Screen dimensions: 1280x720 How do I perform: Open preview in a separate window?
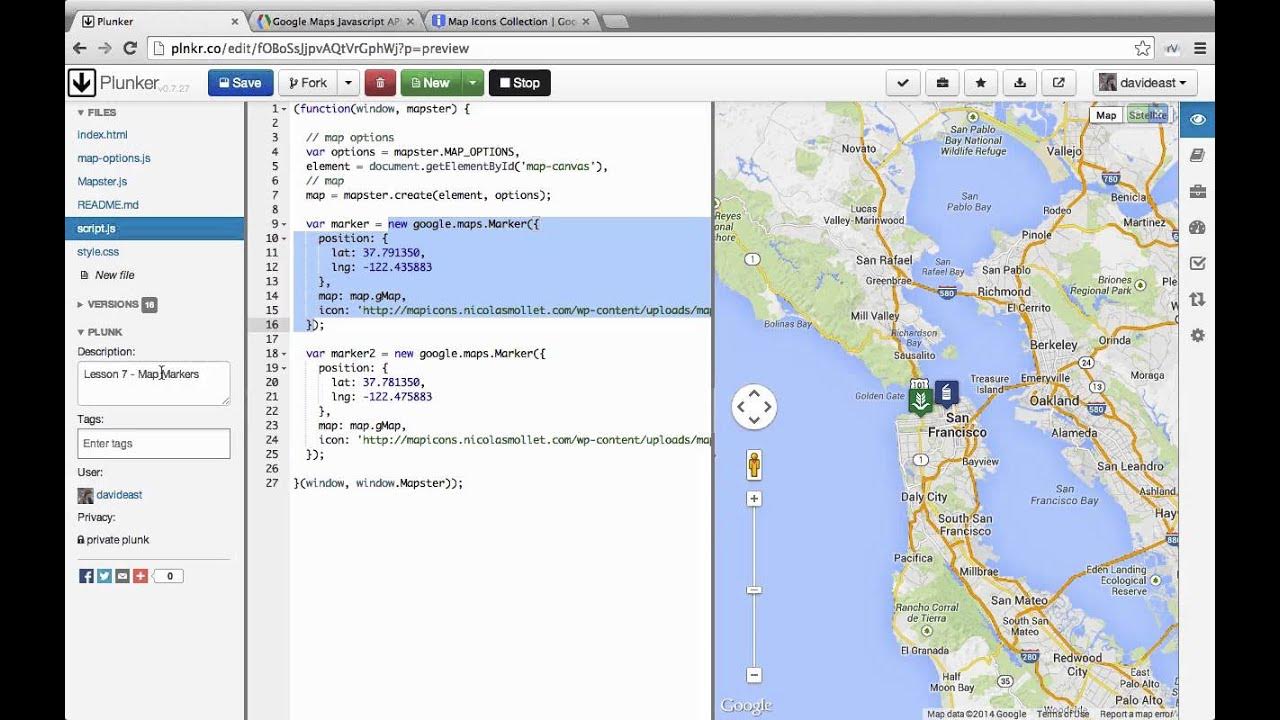pos(1058,83)
